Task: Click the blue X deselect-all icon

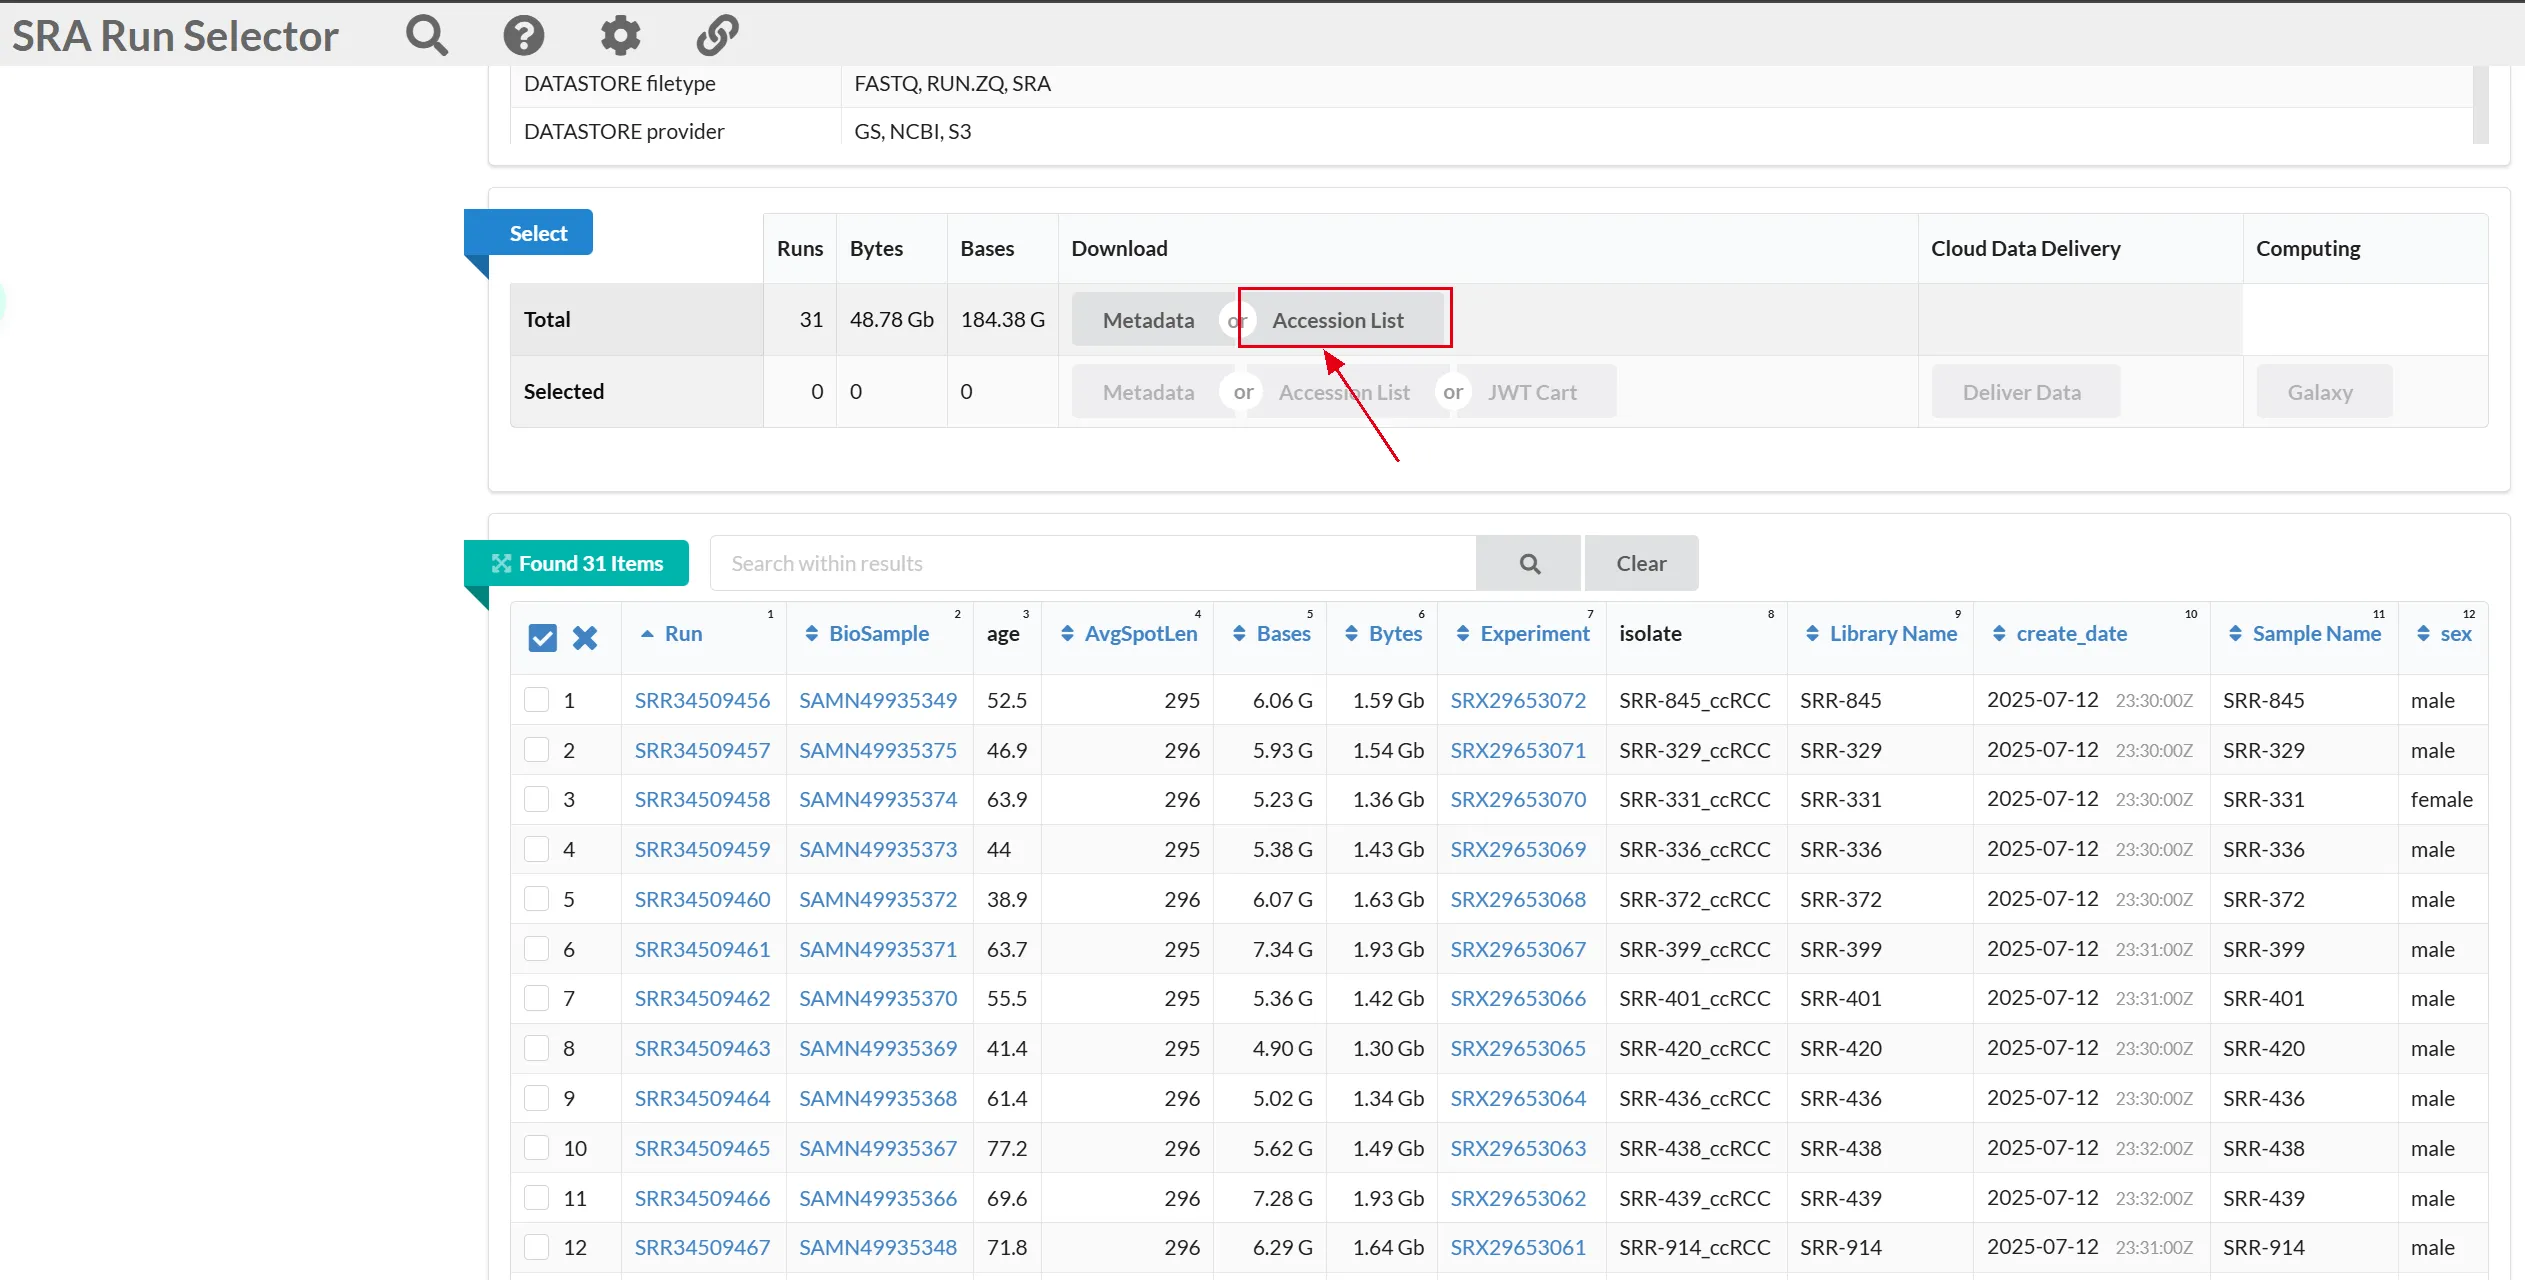Action: pyautogui.click(x=584, y=637)
